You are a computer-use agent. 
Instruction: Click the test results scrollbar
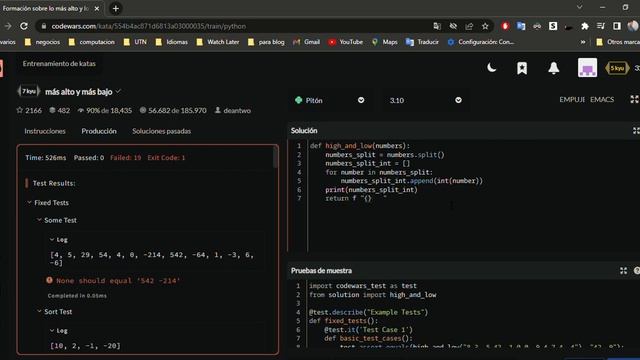(276, 157)
